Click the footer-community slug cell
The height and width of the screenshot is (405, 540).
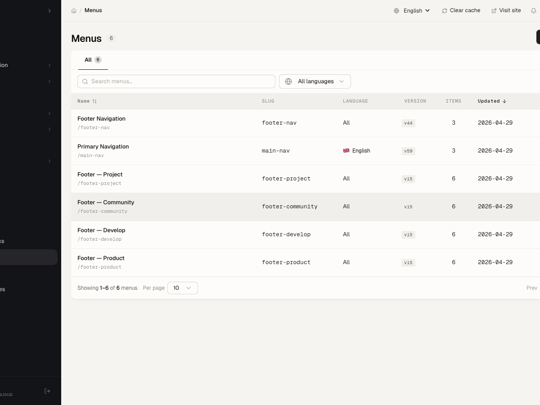pyautogui.click(x=289, y=207)
